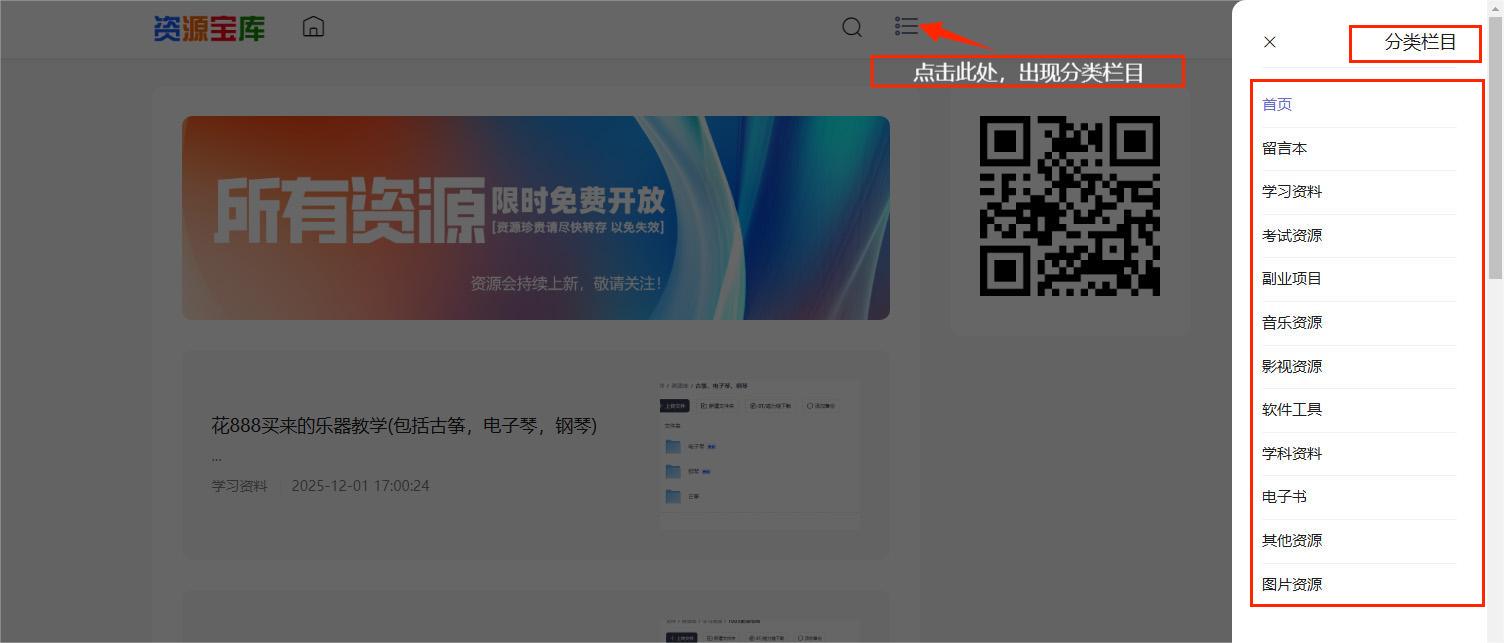Image resolution: width=1504 pixels, height=643 pixels.
Task: Open 音乐资源 category
Action: point(1291,323)
